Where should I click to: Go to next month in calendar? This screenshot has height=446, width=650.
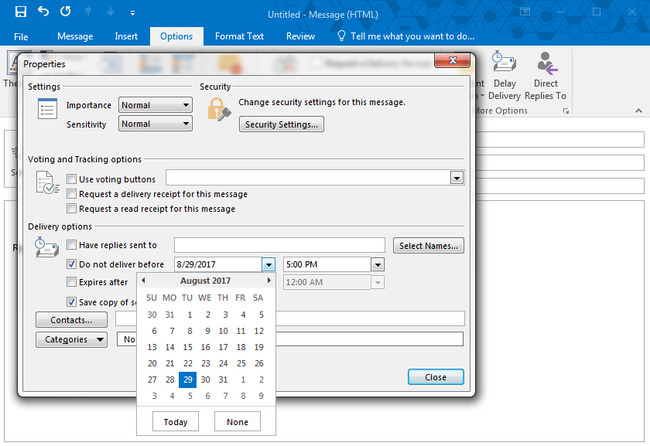click(x=269, y=280)
